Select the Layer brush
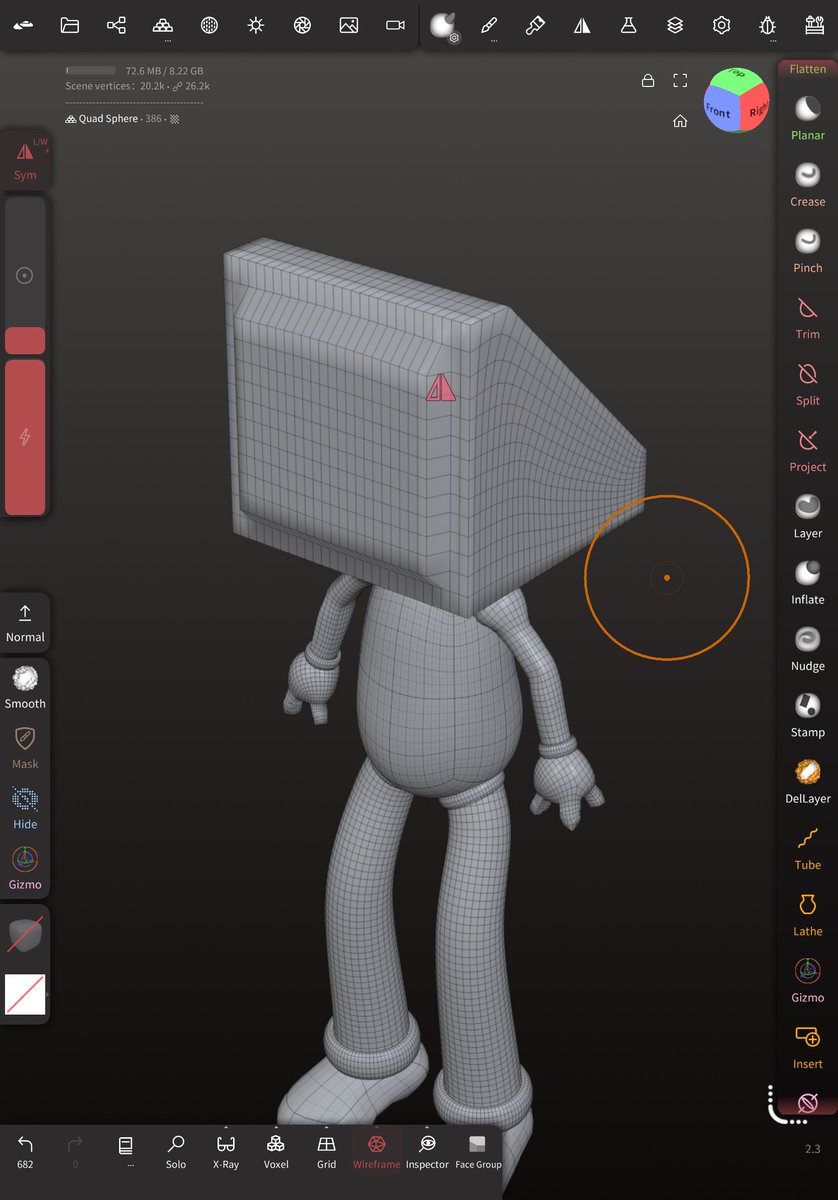Screen dimensions: 838x1200 [x=808, y=516]
